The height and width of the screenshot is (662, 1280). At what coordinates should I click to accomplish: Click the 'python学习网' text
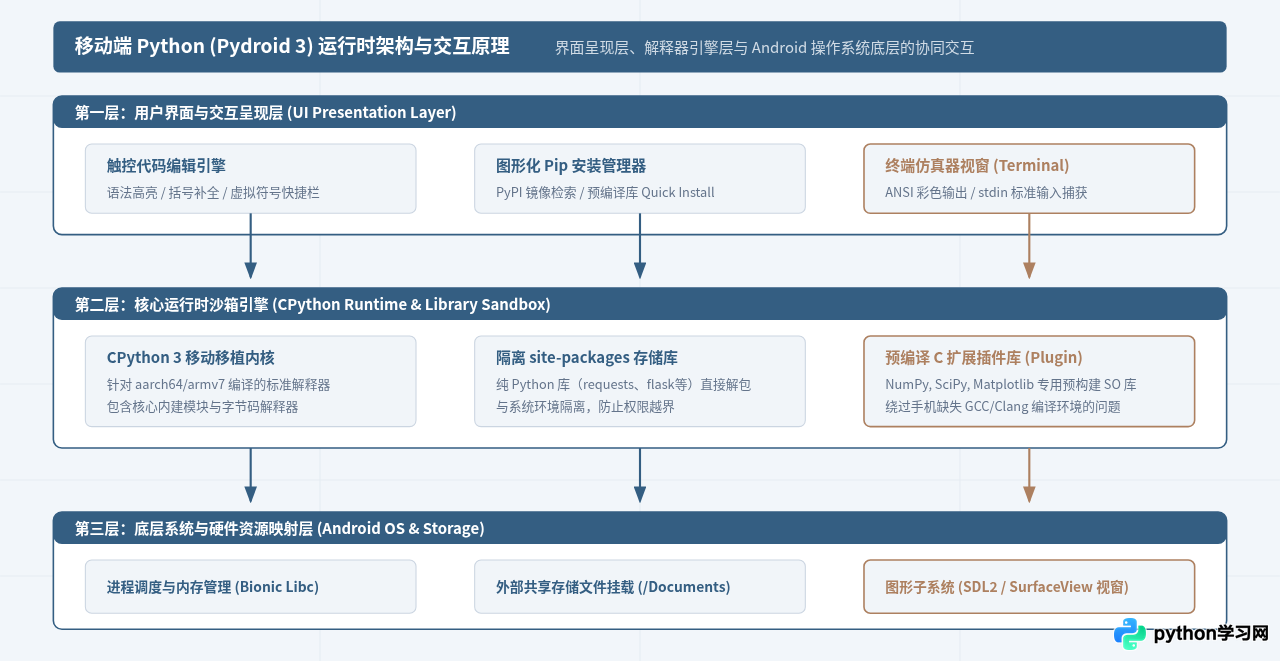coord(1211,634)
